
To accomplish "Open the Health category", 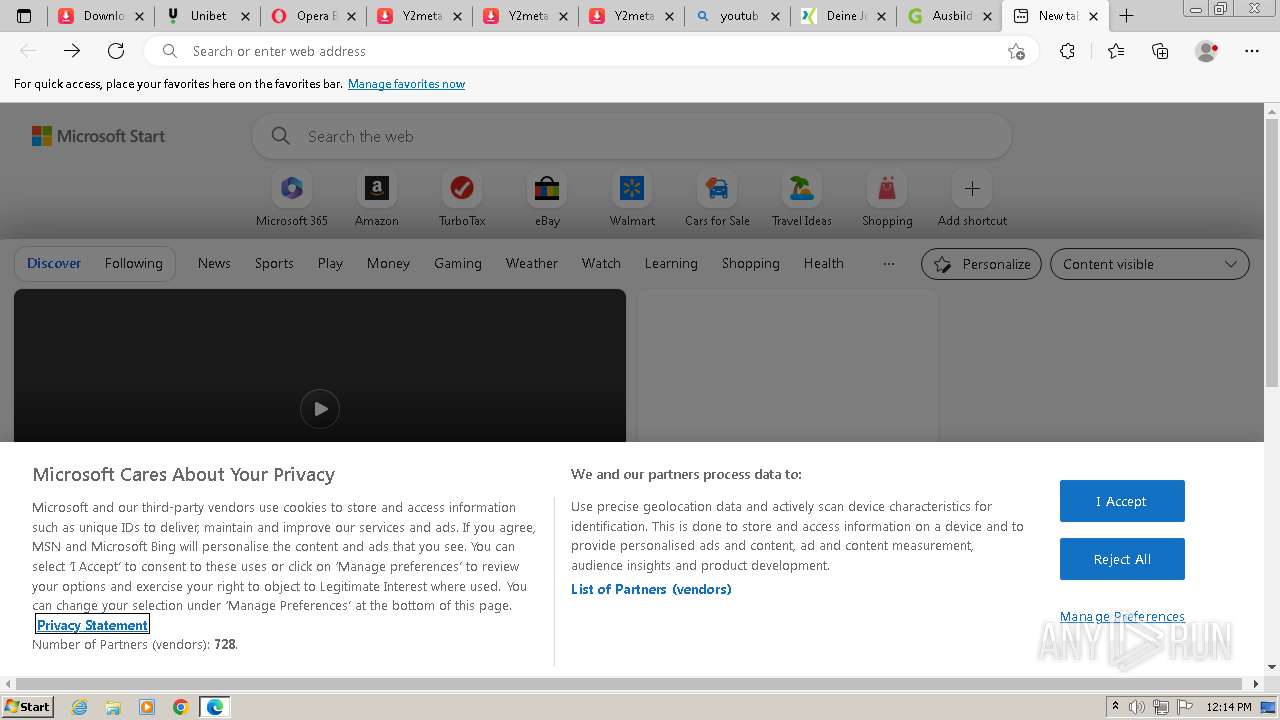I will [824, 263].
